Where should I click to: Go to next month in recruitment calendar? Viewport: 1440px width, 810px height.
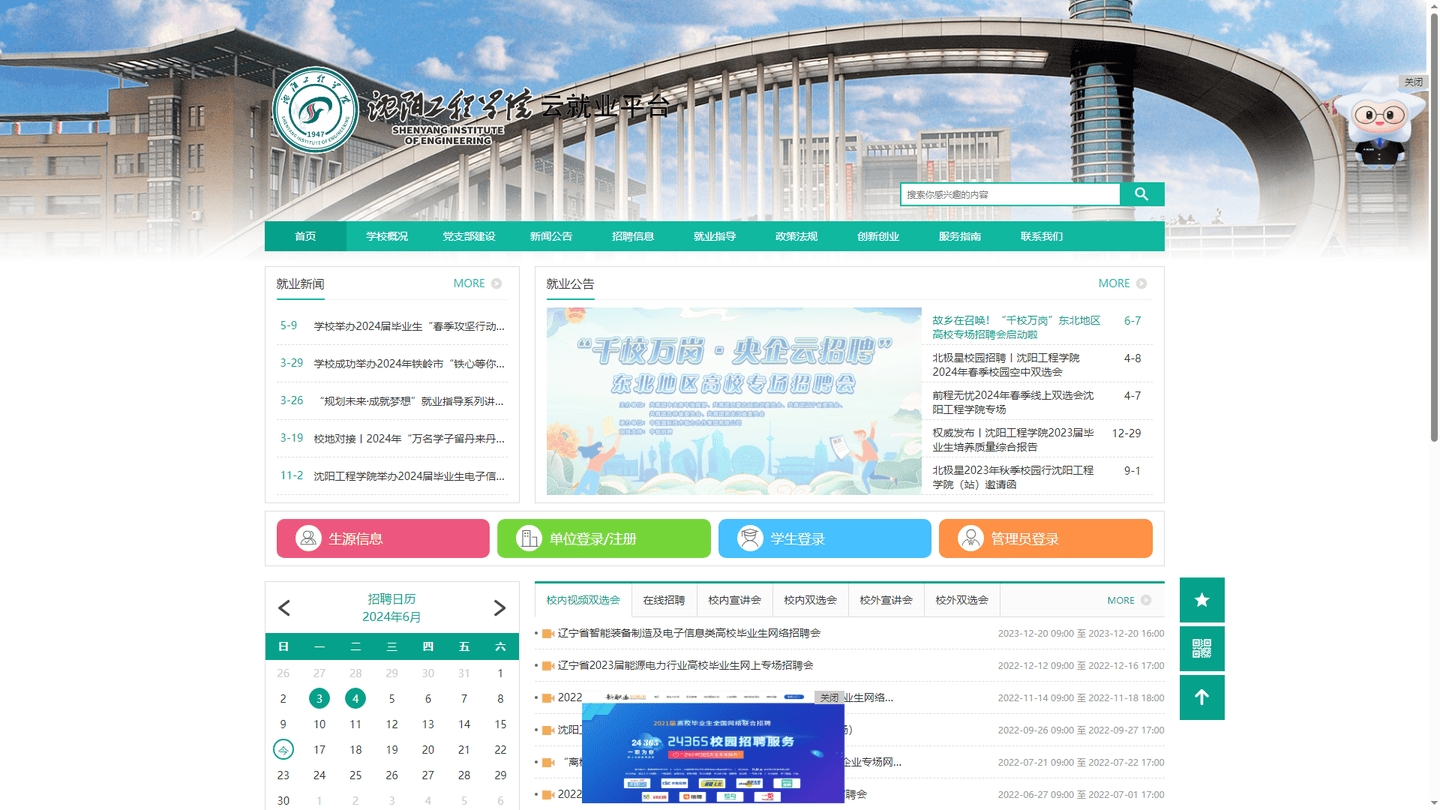tap(500, 608)
